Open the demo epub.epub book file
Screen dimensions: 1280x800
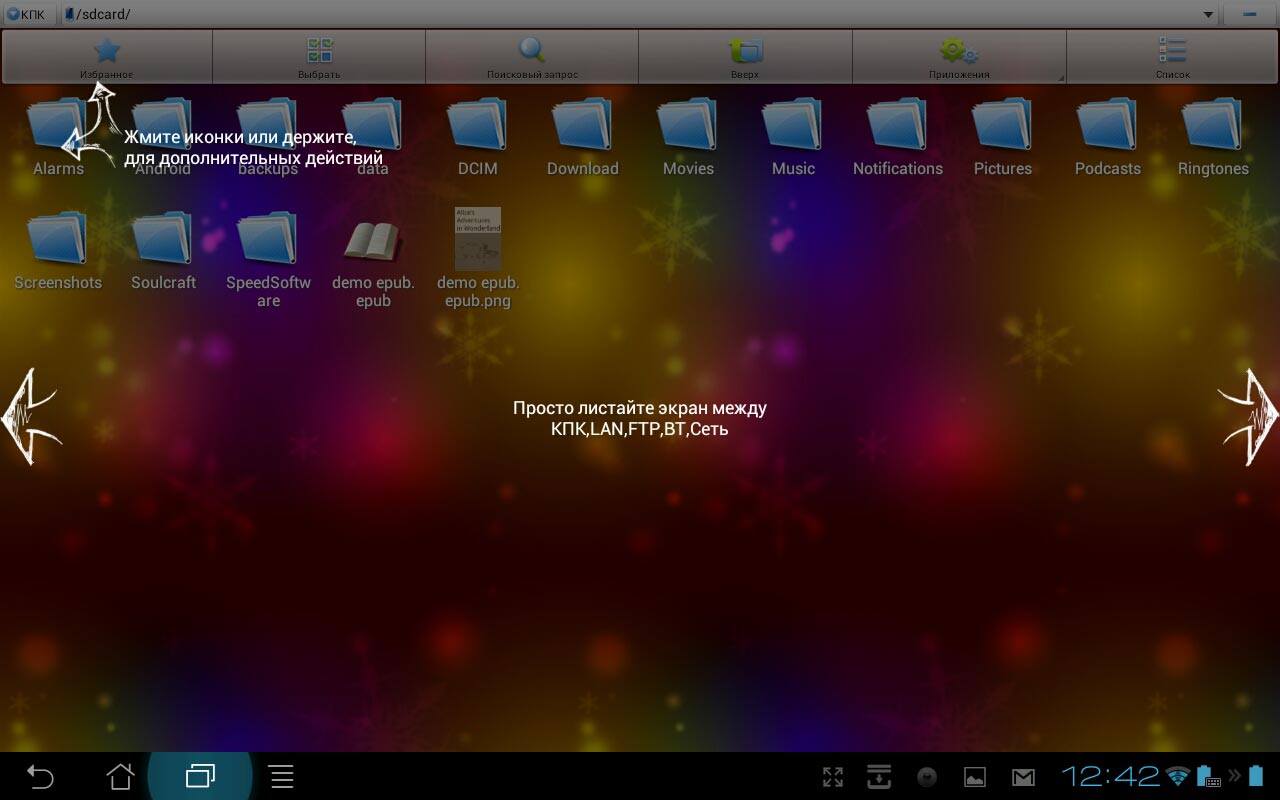373,241
